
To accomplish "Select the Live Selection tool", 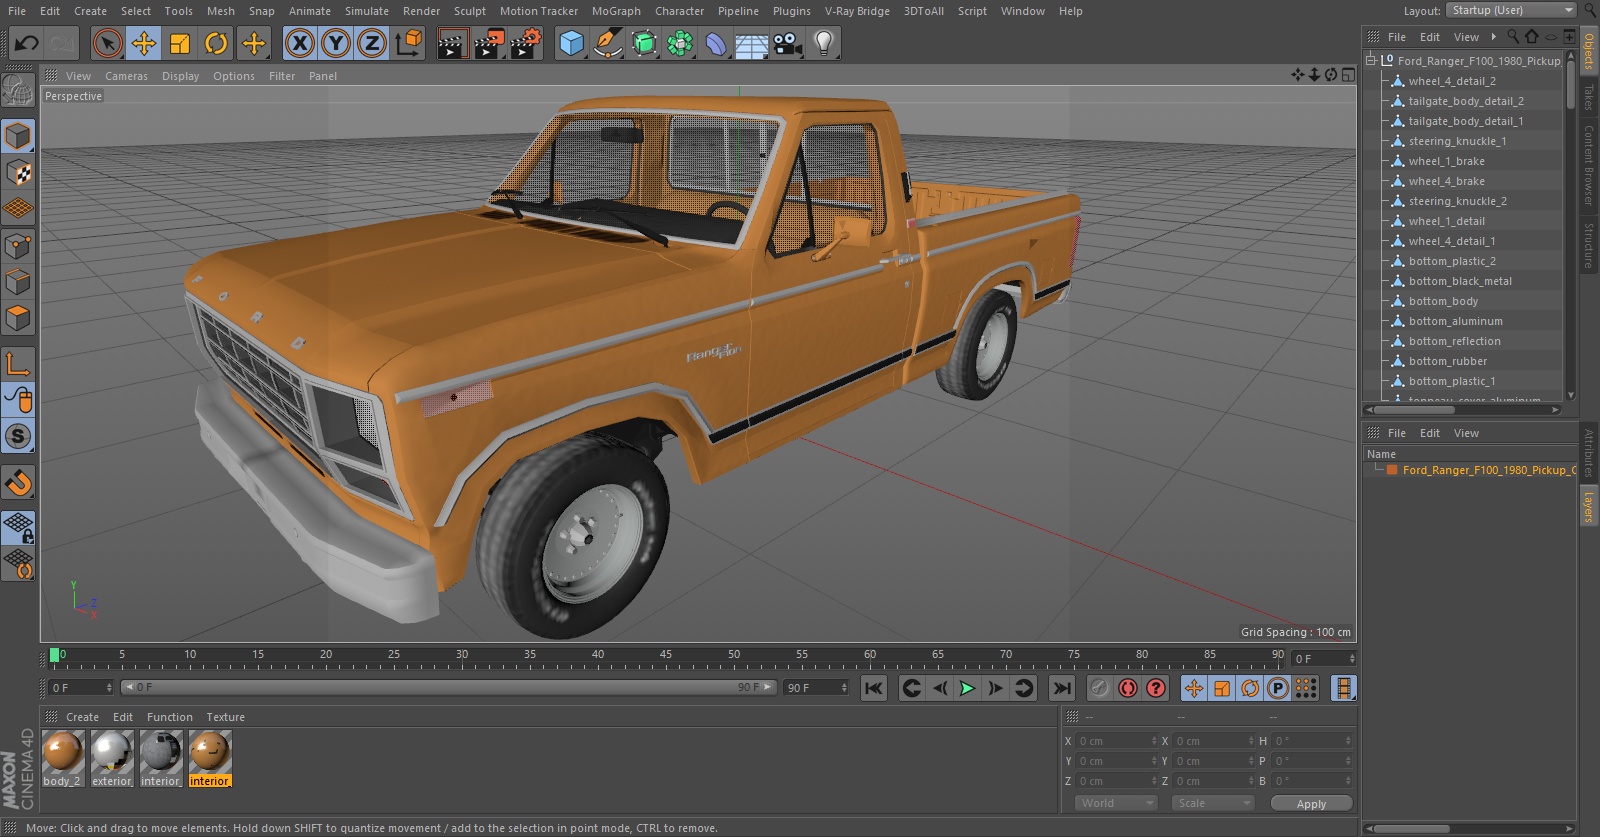I will click(108, 43).
